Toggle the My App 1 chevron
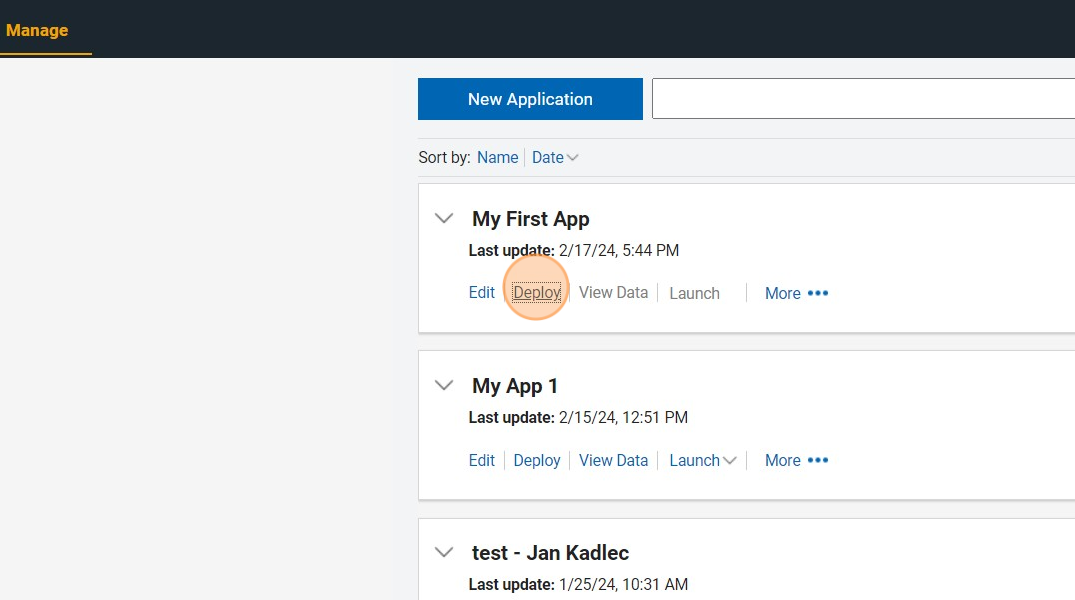The height and width of the screenshot is (600, 1075). [444, 385]
